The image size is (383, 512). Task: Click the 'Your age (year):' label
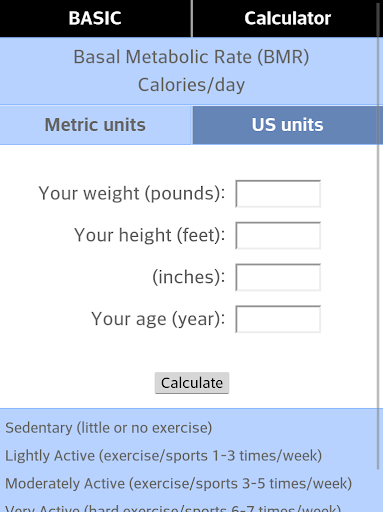[x=158, y=319]
